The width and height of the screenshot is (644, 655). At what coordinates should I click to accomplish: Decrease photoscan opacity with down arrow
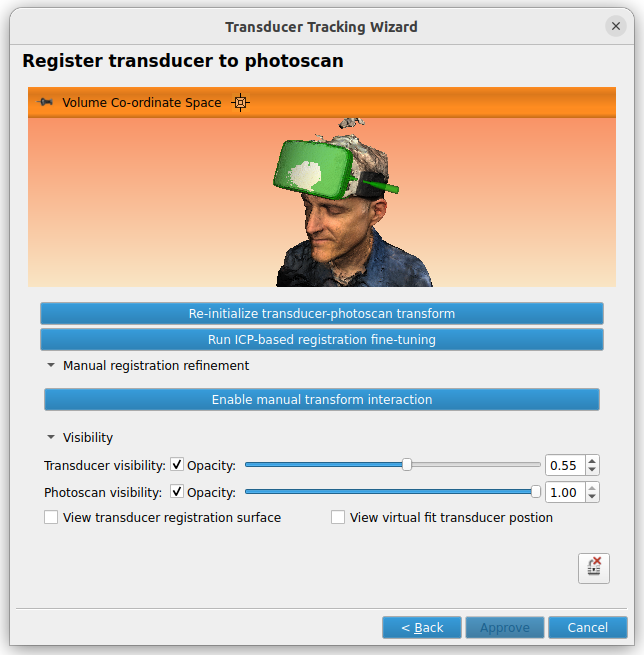point(592,497)
